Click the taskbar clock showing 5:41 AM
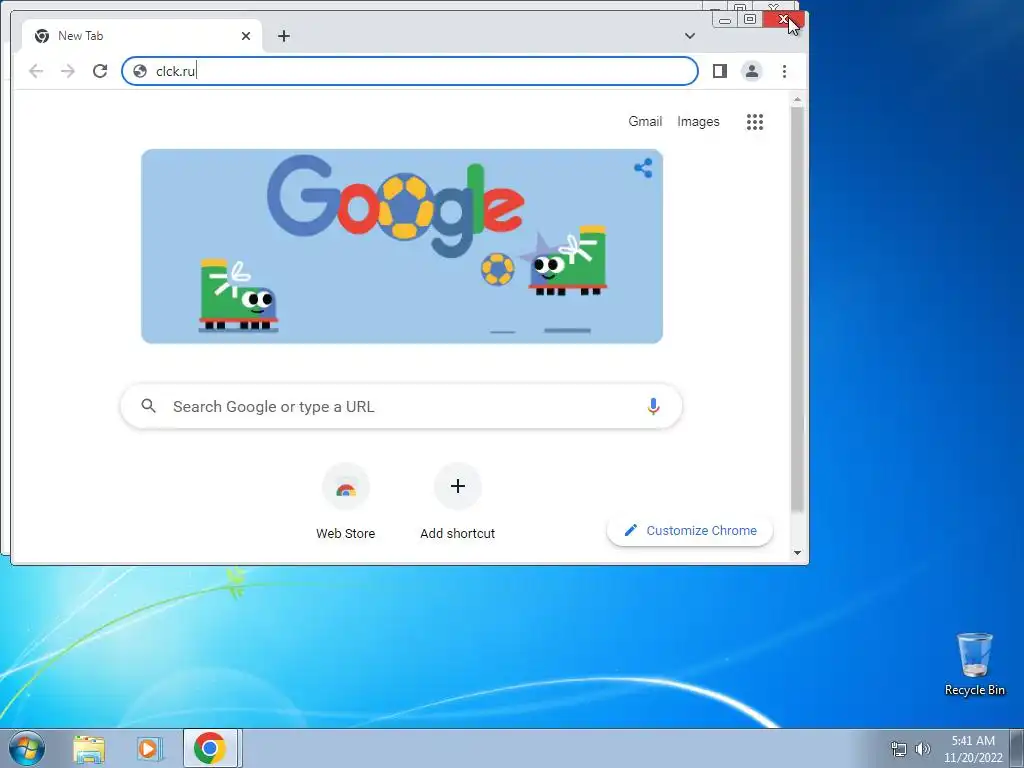1024x768 pixels. click(973, 749)
